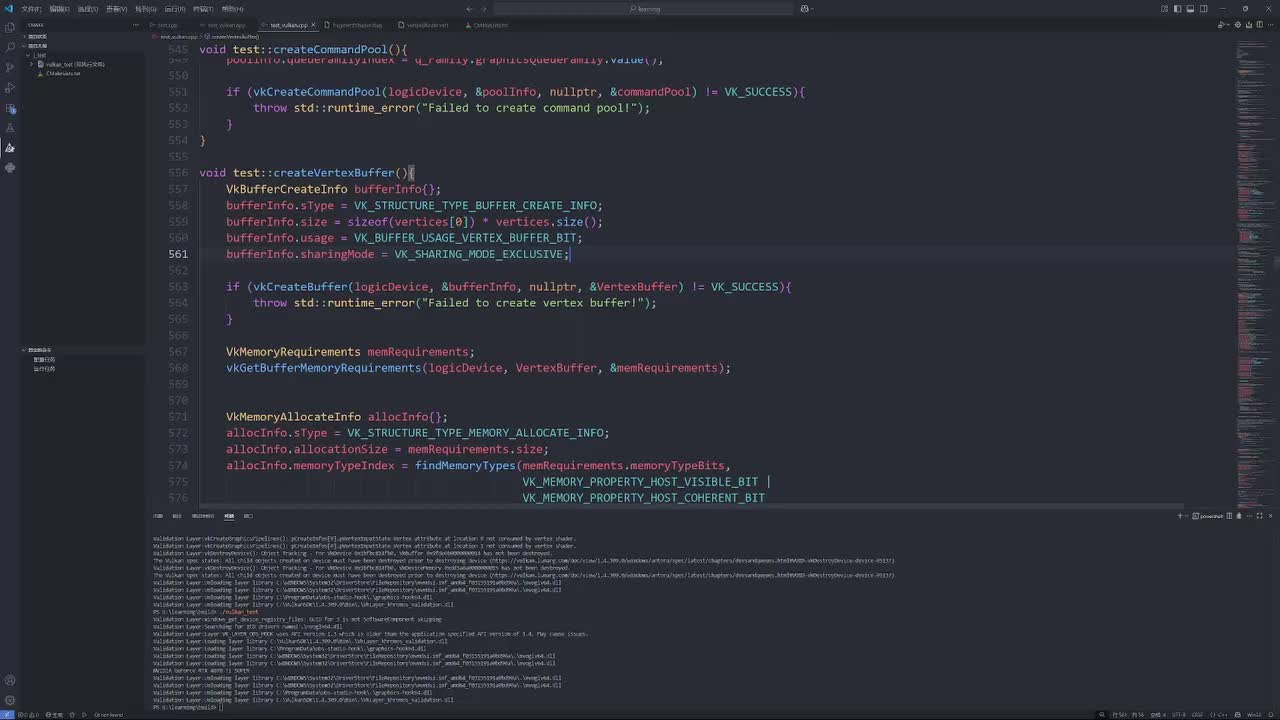Click the remote window indicator in the status bar
This screenshot has width=1280, height=720.
tap(7, 714)
